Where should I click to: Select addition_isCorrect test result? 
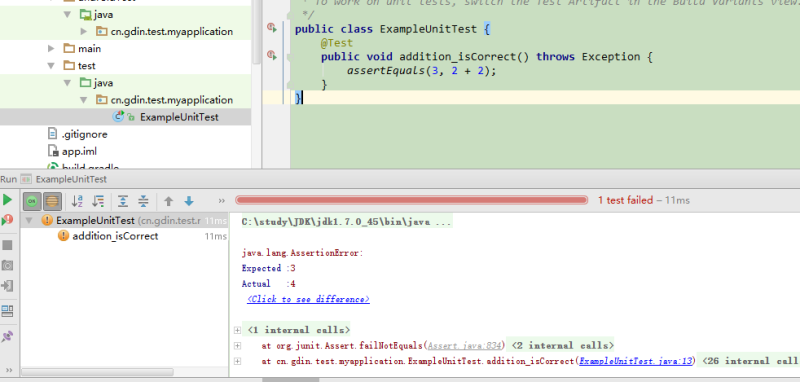[115, 236]
